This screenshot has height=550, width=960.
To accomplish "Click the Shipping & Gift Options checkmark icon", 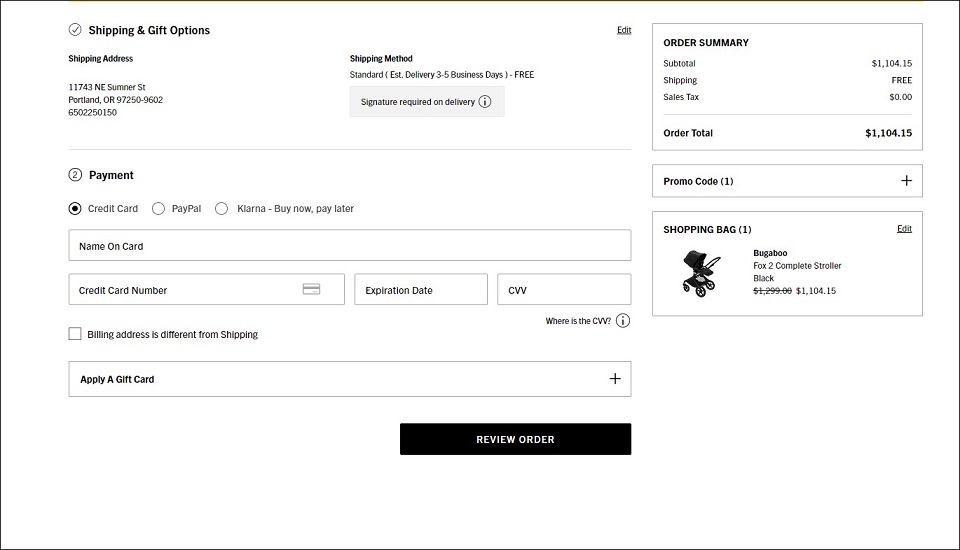I will pos(75,30).
